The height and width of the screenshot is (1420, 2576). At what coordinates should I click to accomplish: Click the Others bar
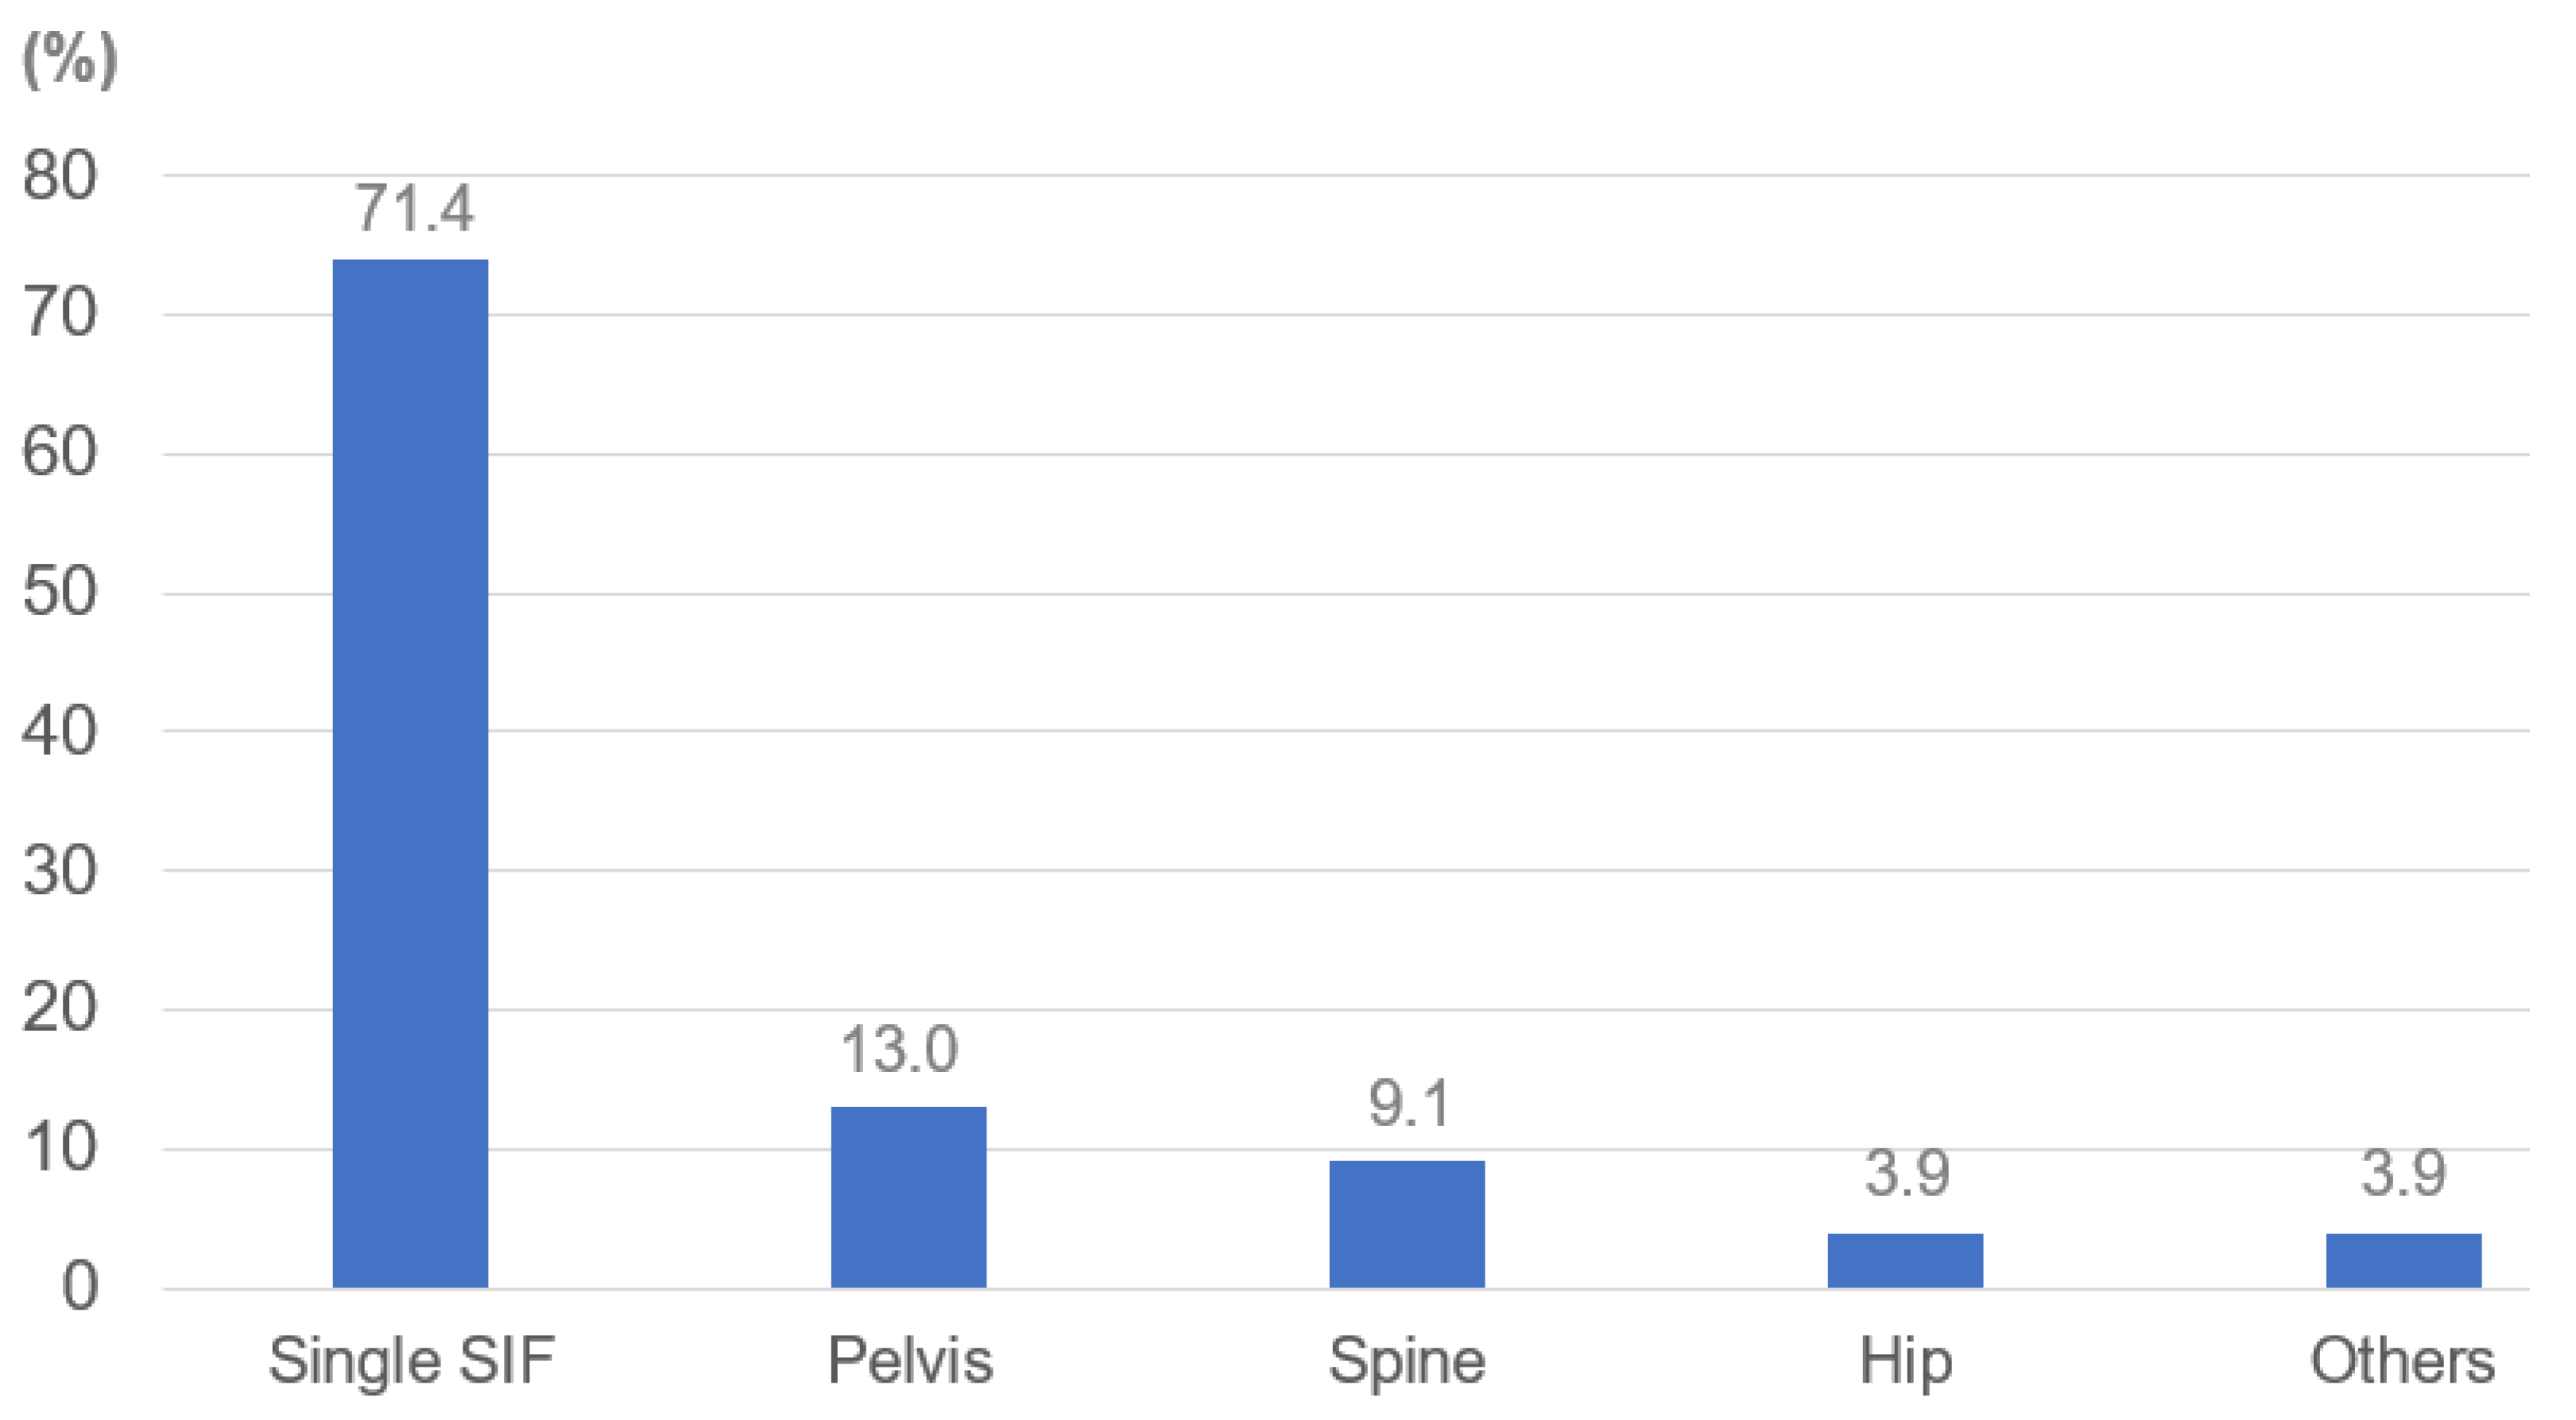coord(2403,1260)
